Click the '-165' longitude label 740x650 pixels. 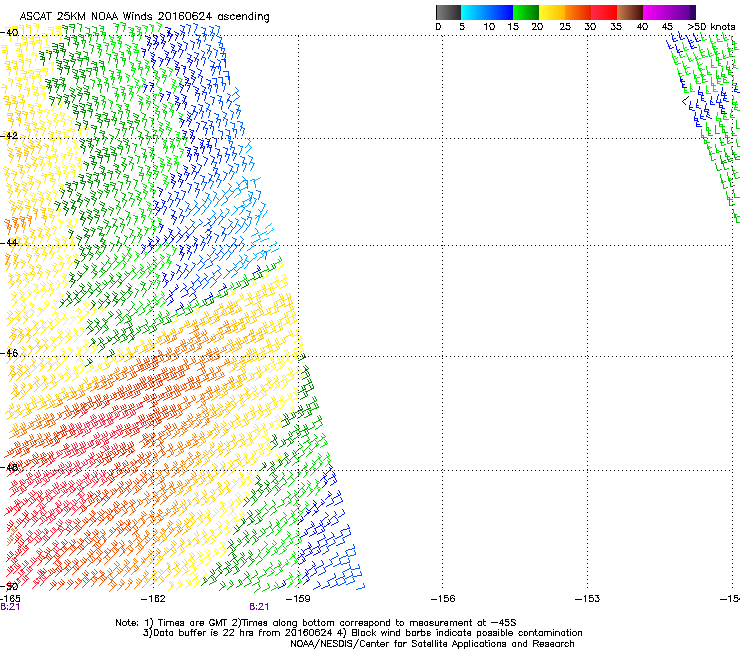click(10, 599)
